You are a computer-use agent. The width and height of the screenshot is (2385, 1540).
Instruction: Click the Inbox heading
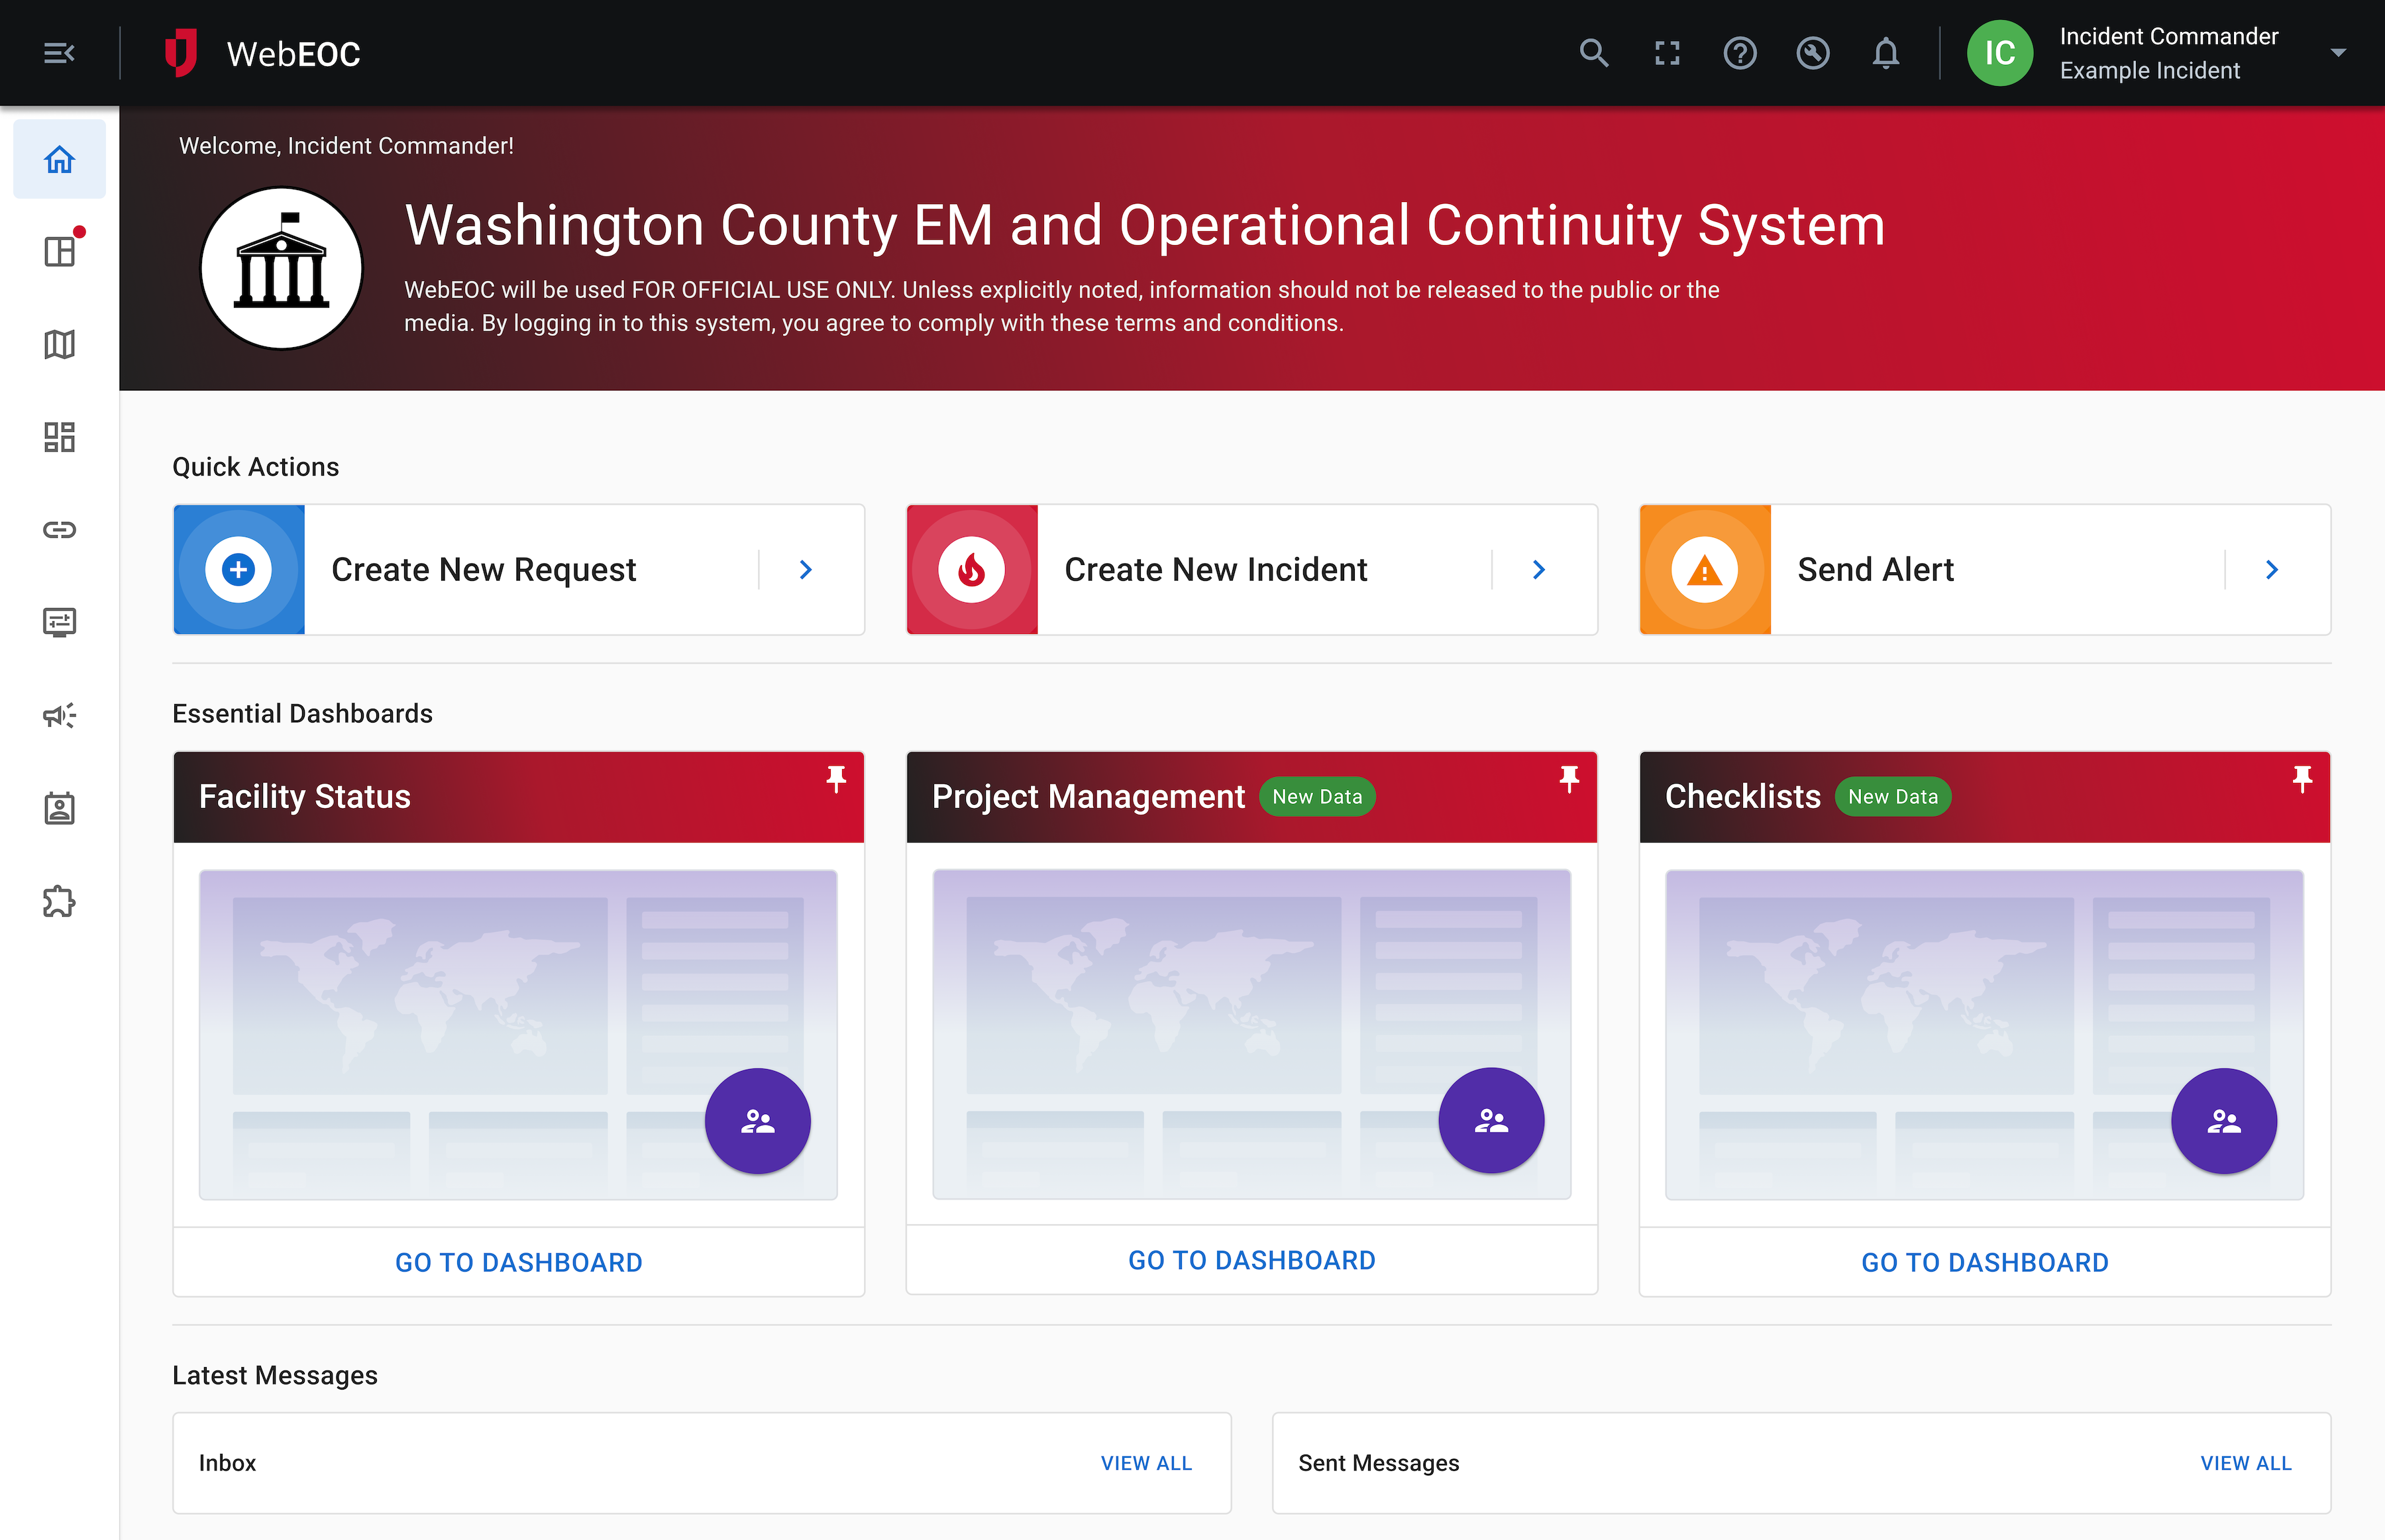(x=227, y=1463)
